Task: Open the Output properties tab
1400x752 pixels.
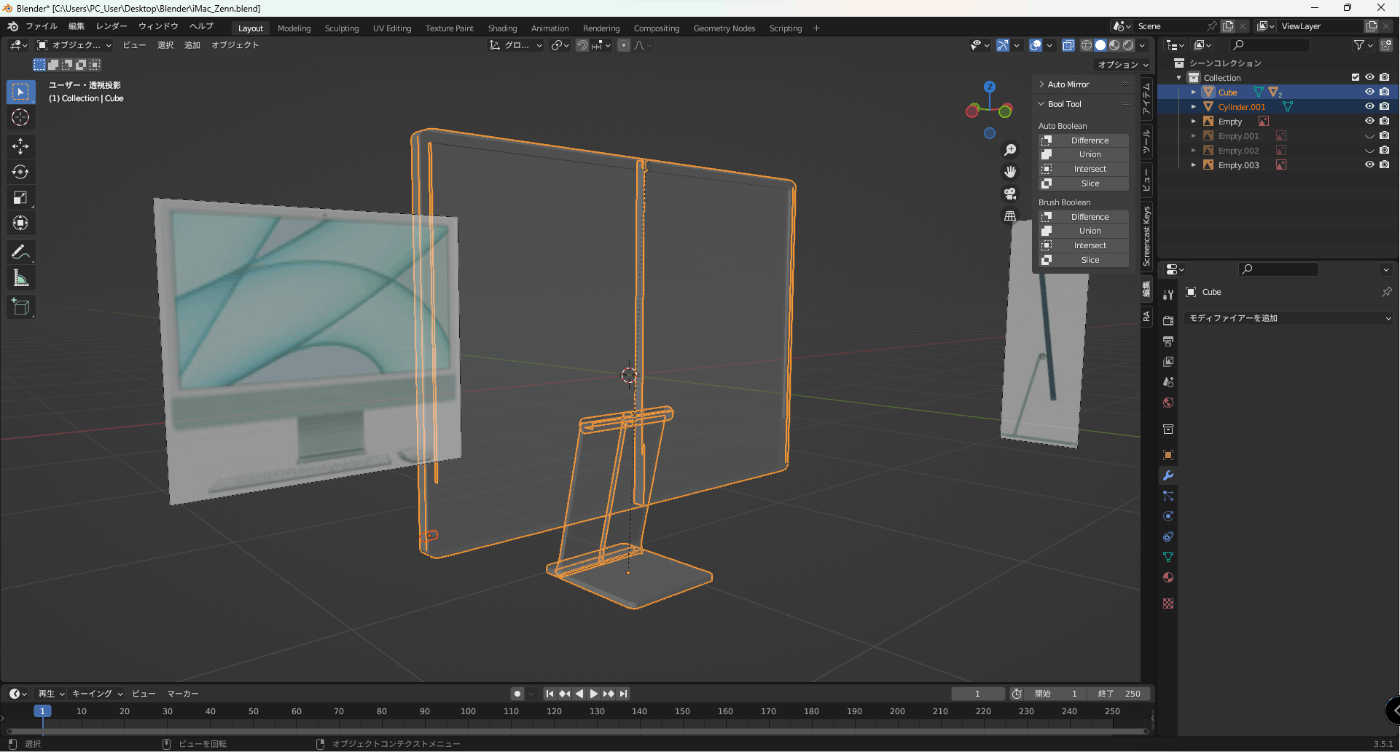Action: coord(1168,342)
